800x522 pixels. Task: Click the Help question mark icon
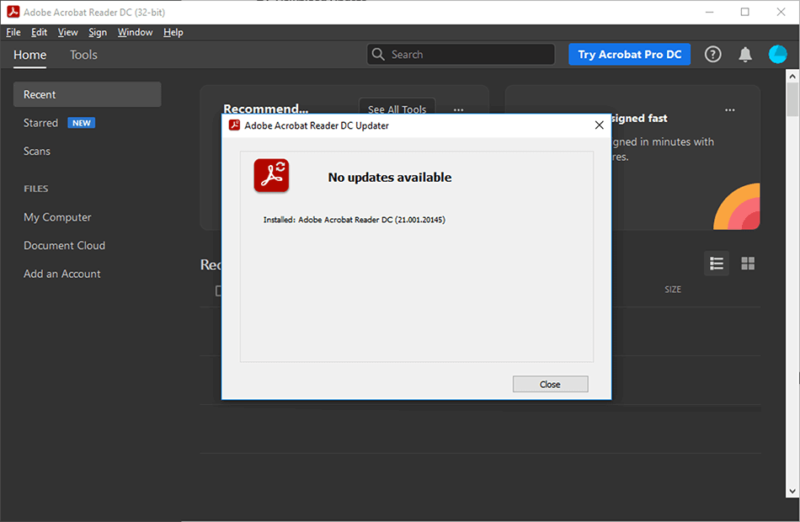pos(713,54)
